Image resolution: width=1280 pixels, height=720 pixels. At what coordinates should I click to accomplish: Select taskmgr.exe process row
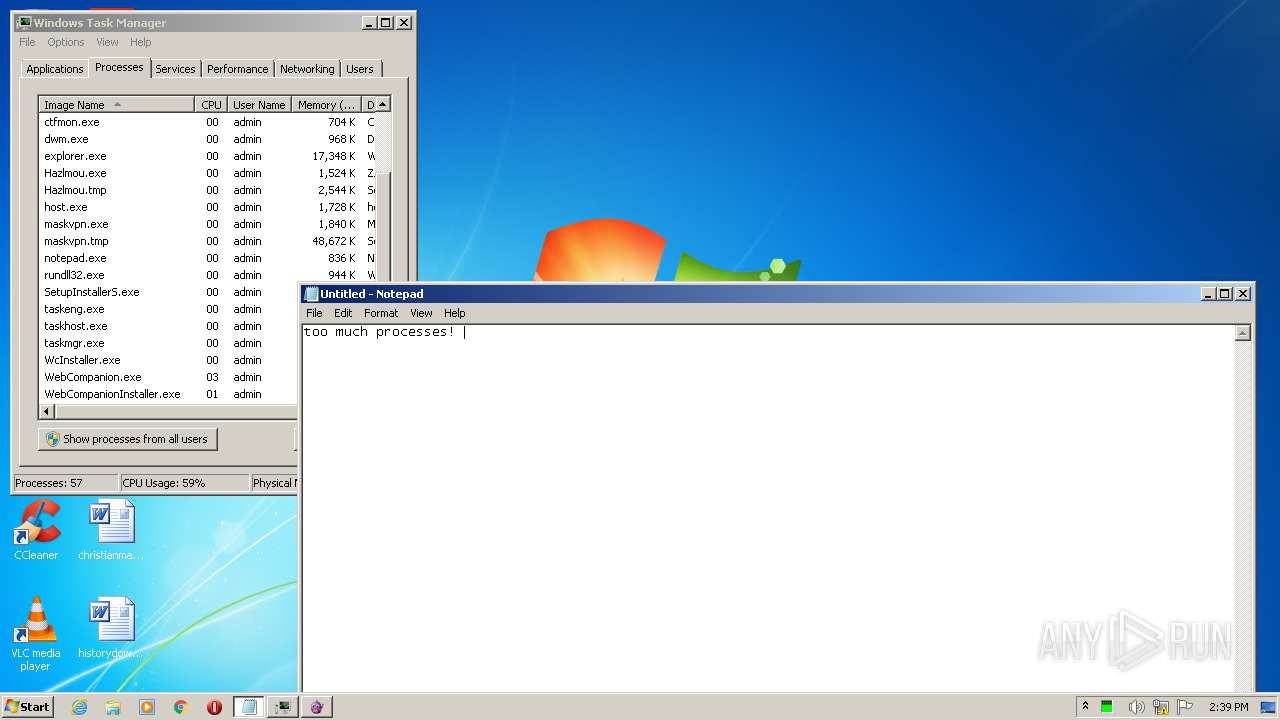(x=168, y=343)
